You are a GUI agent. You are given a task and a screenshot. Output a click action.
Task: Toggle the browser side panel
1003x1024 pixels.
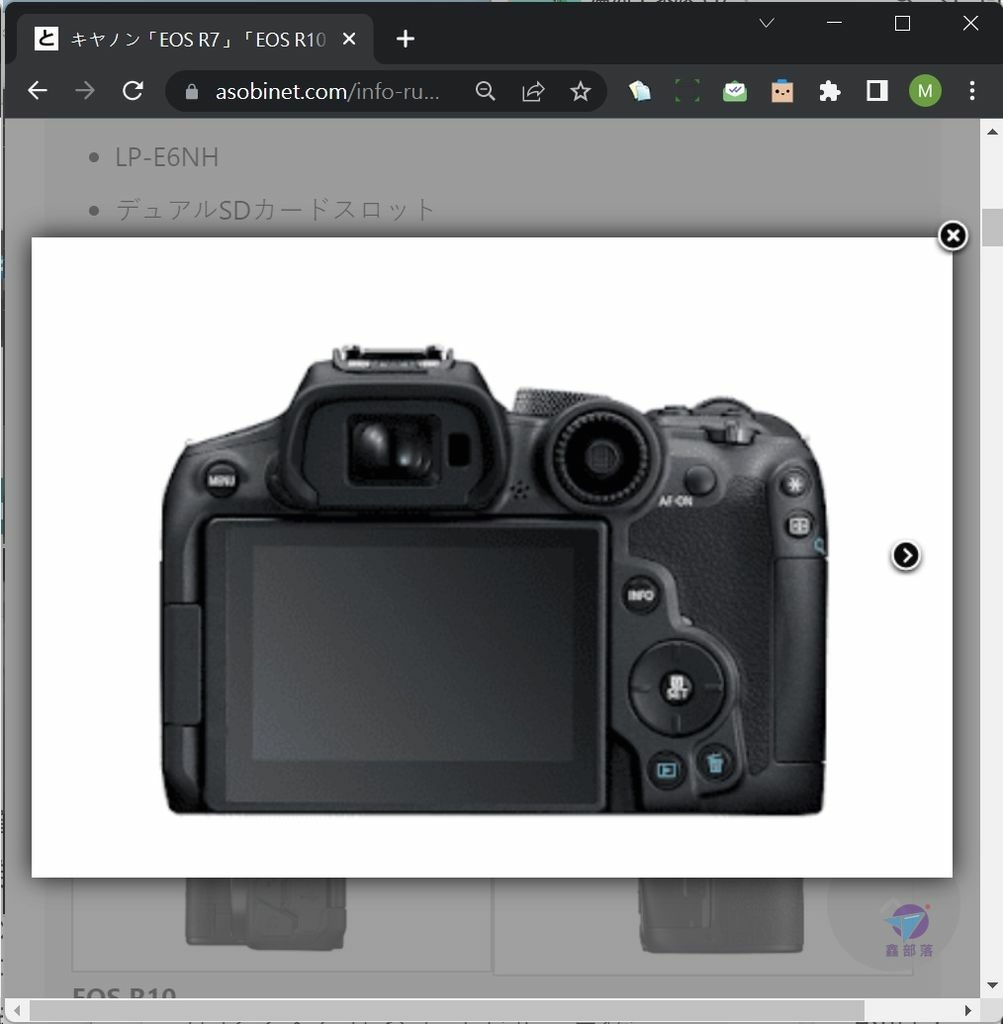coord(877,91)
